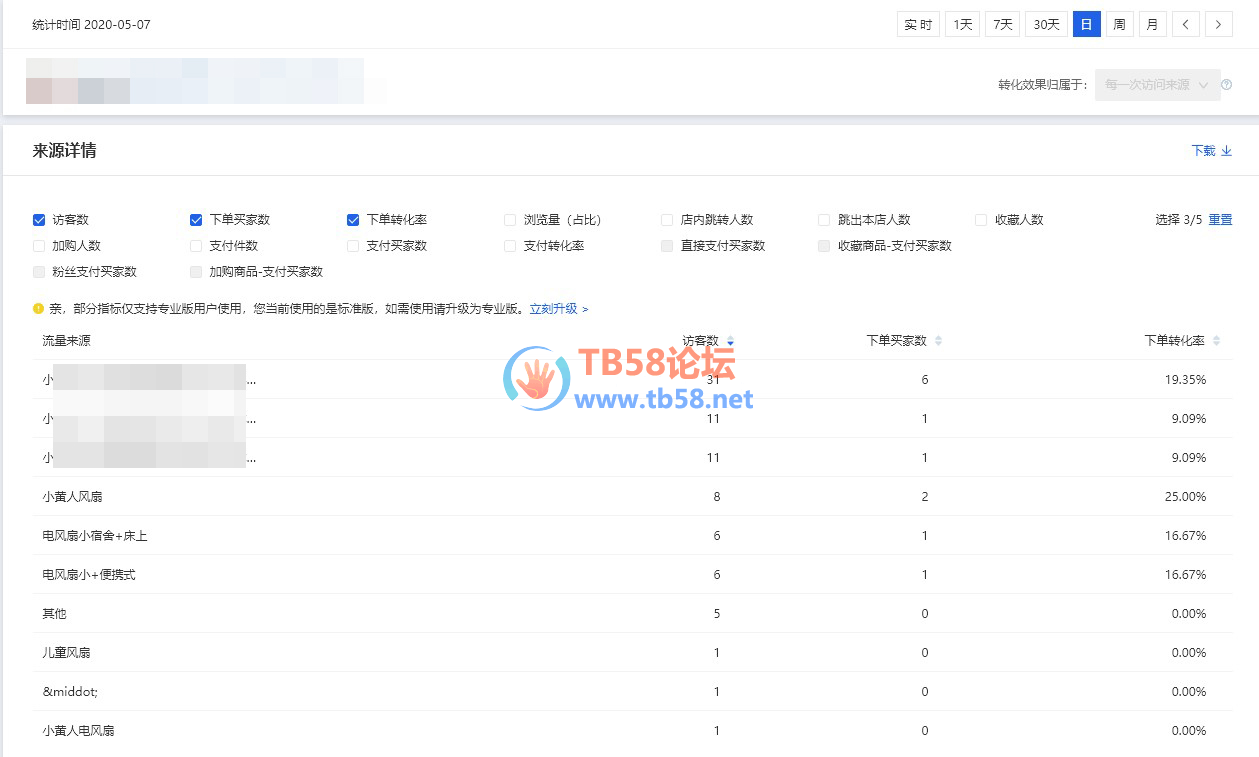
Task: Reset selected metrics with 重置
Action: pyautogui.click(x=1220, y=220)
